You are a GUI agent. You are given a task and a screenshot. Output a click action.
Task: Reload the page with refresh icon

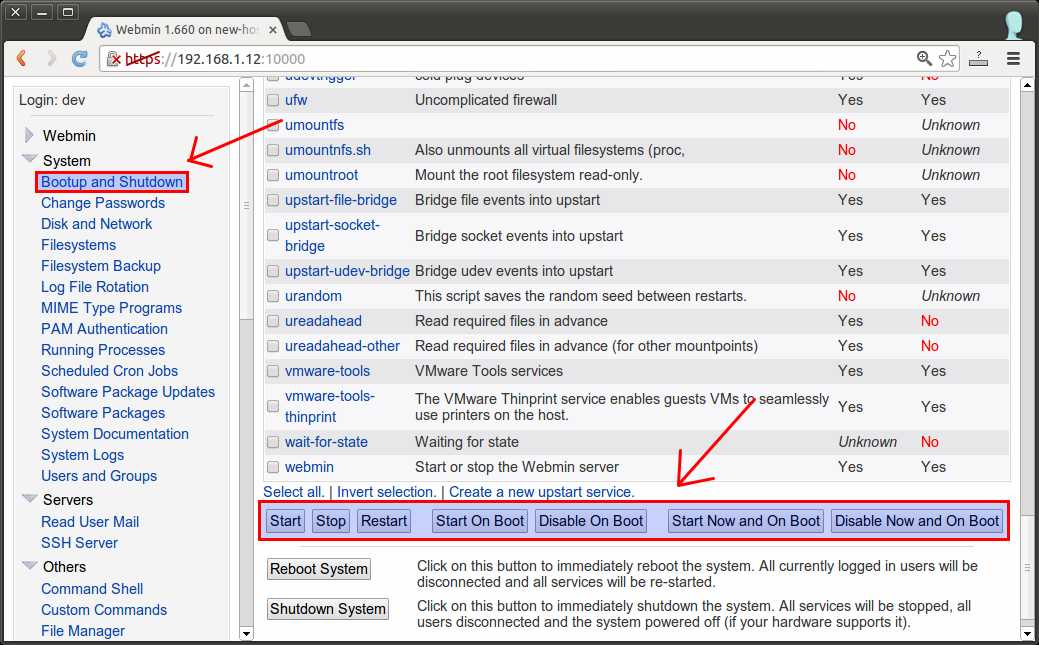point(80,58)
